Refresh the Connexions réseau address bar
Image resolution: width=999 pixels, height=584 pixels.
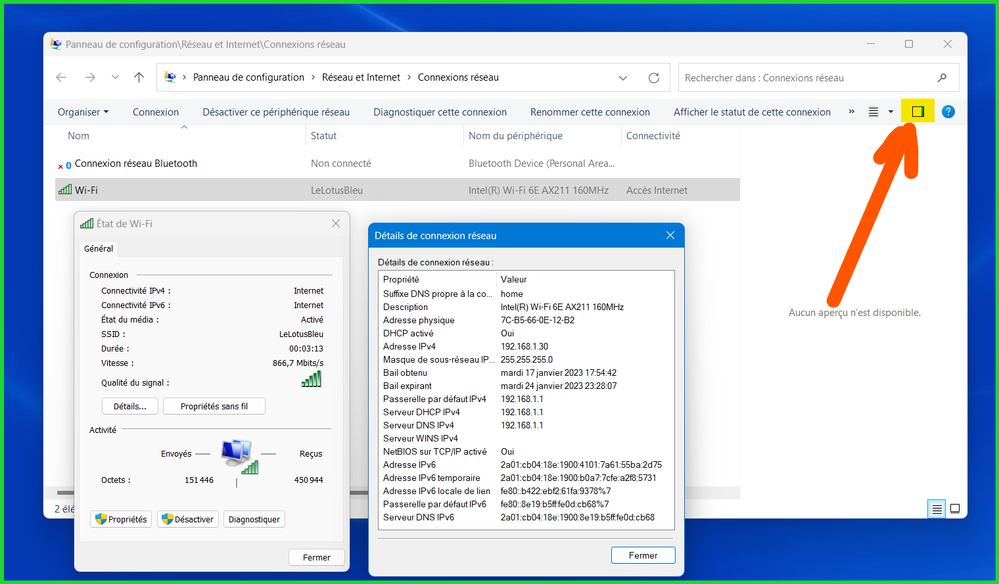[x=654, y=78]
